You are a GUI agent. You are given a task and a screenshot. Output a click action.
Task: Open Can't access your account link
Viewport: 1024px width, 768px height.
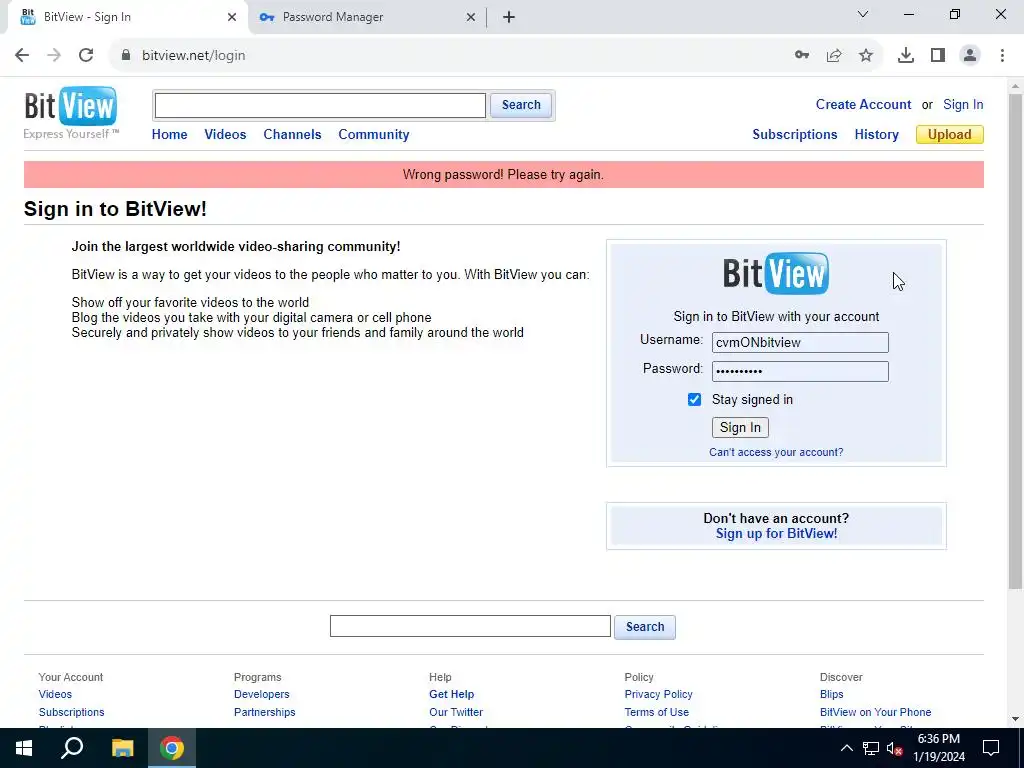(x=776, y=452)
